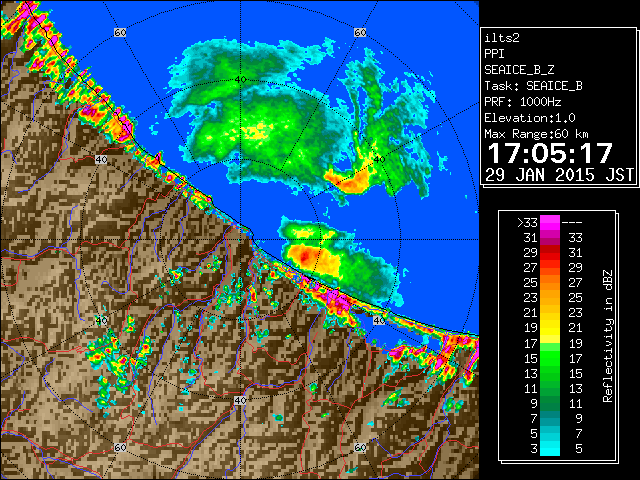Click the 17:05:17 timestamp
The width and height of the screenshot is (640, 480).
[x=550, y=153]
